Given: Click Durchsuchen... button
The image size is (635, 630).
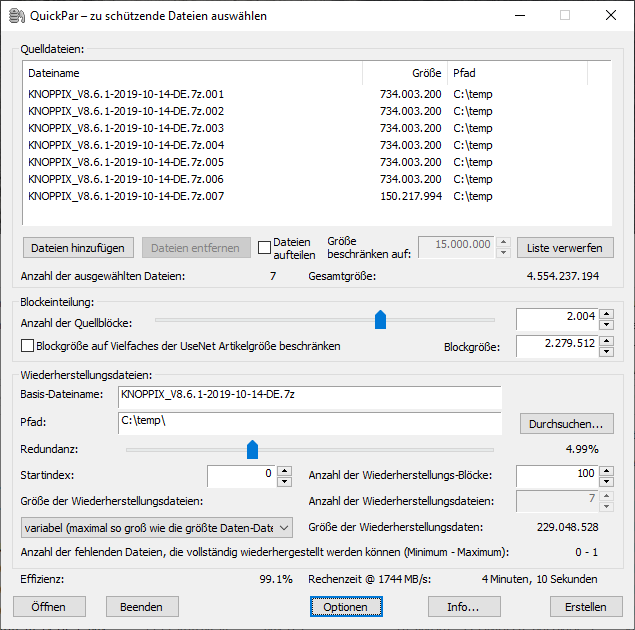Looking at the screenshot, I should [x=567, y=424].
